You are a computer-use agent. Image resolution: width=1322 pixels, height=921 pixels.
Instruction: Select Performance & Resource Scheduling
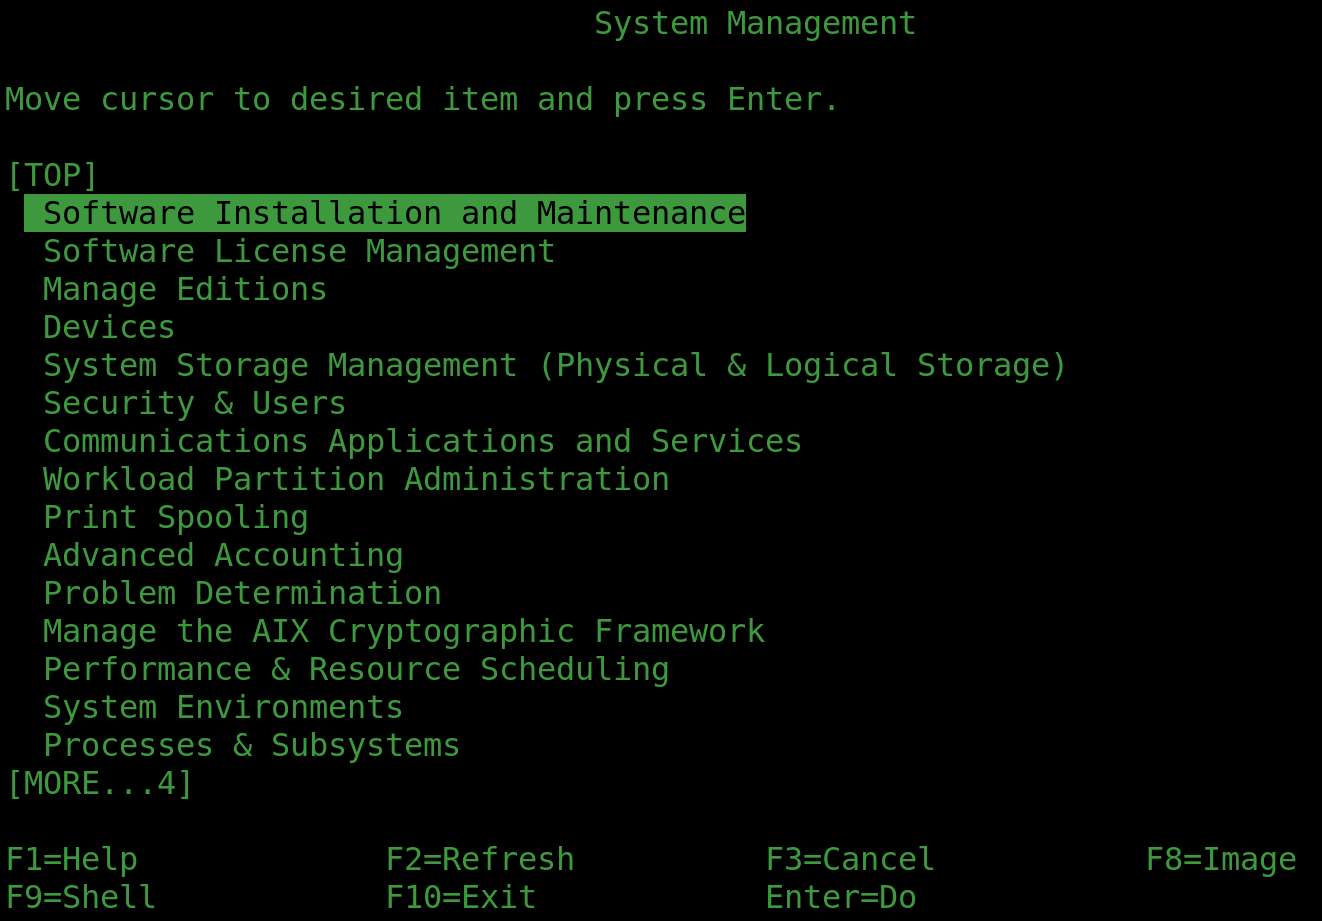355,668
